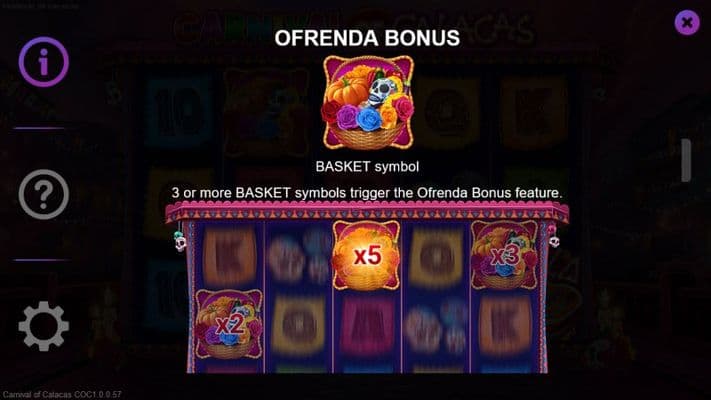This screenshot has height=400, width=711.
Task: Open the settings gear section
Action: pos(44,326)
